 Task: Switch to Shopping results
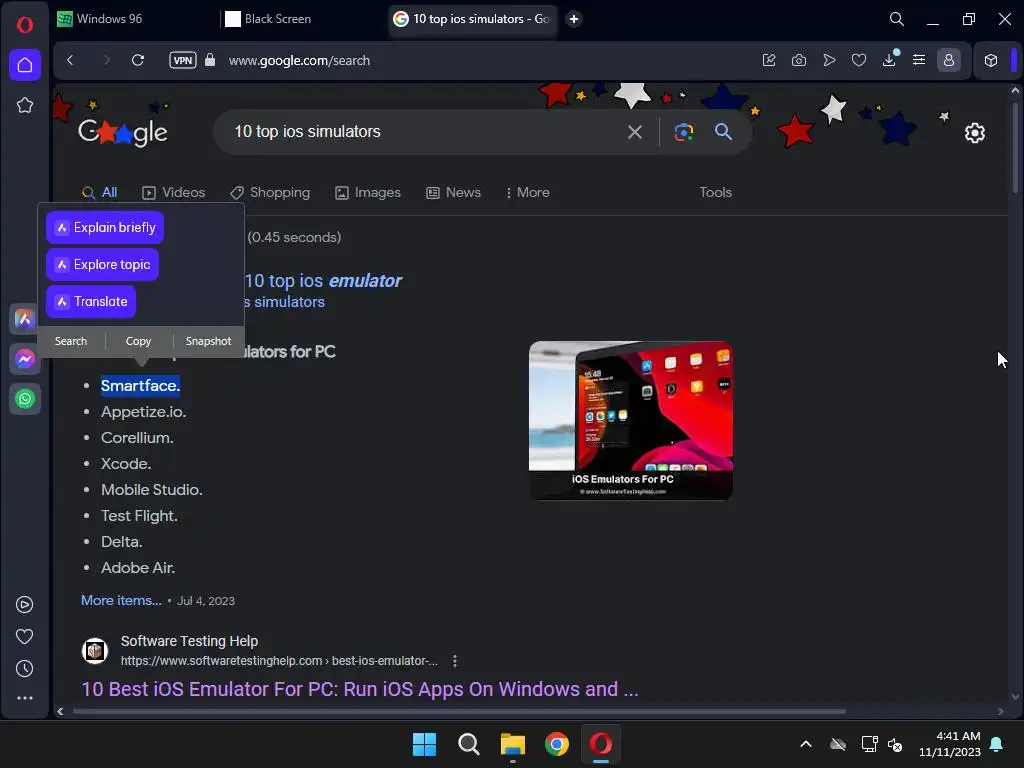tap(270, 193)
